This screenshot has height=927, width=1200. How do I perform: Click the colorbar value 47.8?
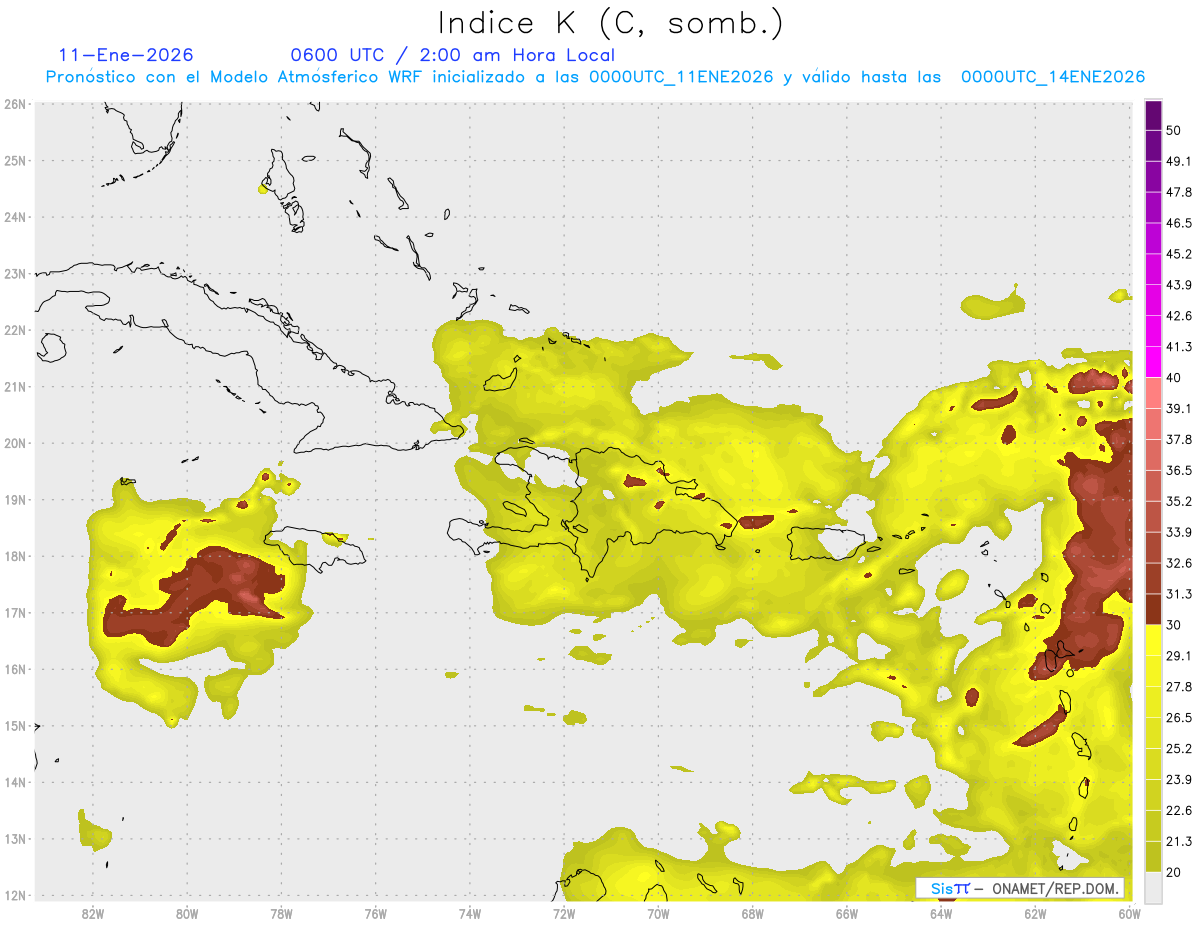click(1179, 192)
